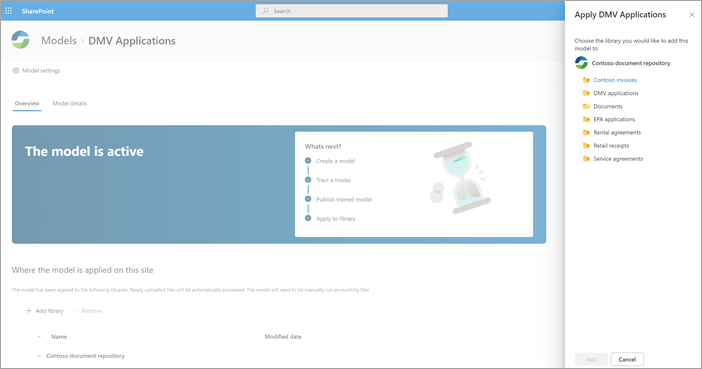
Task: Select the Rental agreements library
Action: pos(617,133)
